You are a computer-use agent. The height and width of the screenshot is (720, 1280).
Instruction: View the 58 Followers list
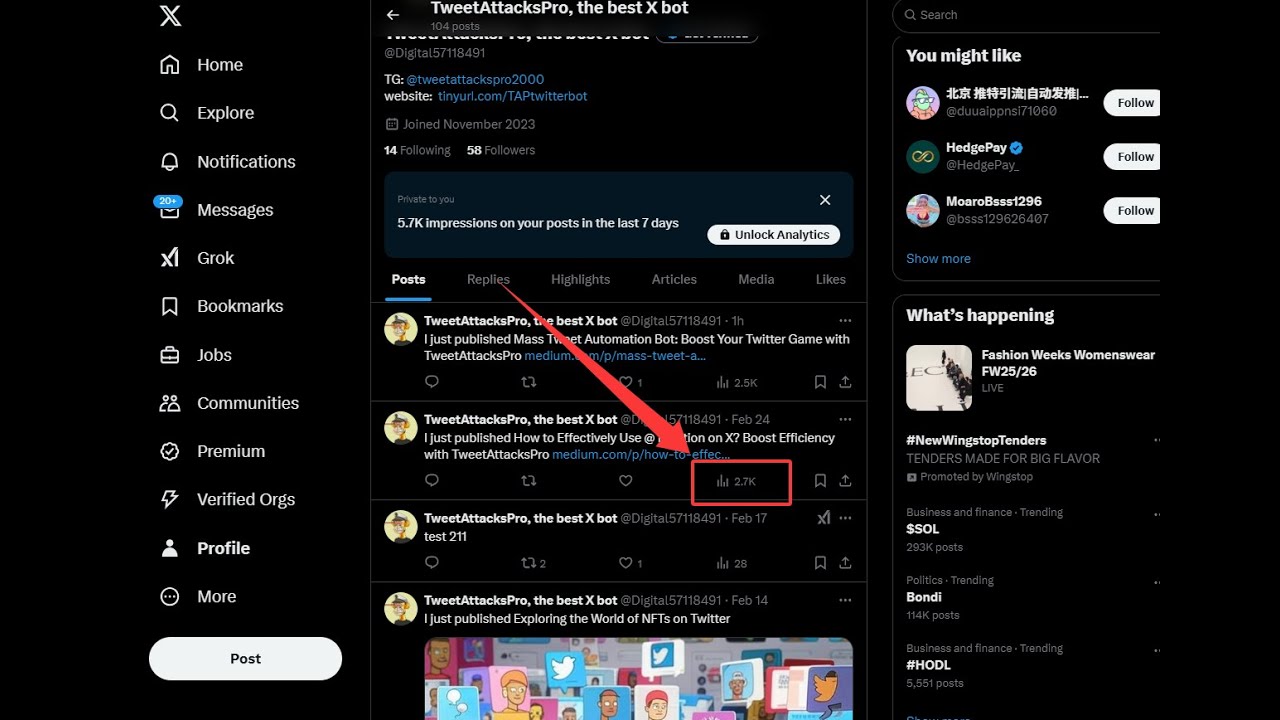pos(501,150)
